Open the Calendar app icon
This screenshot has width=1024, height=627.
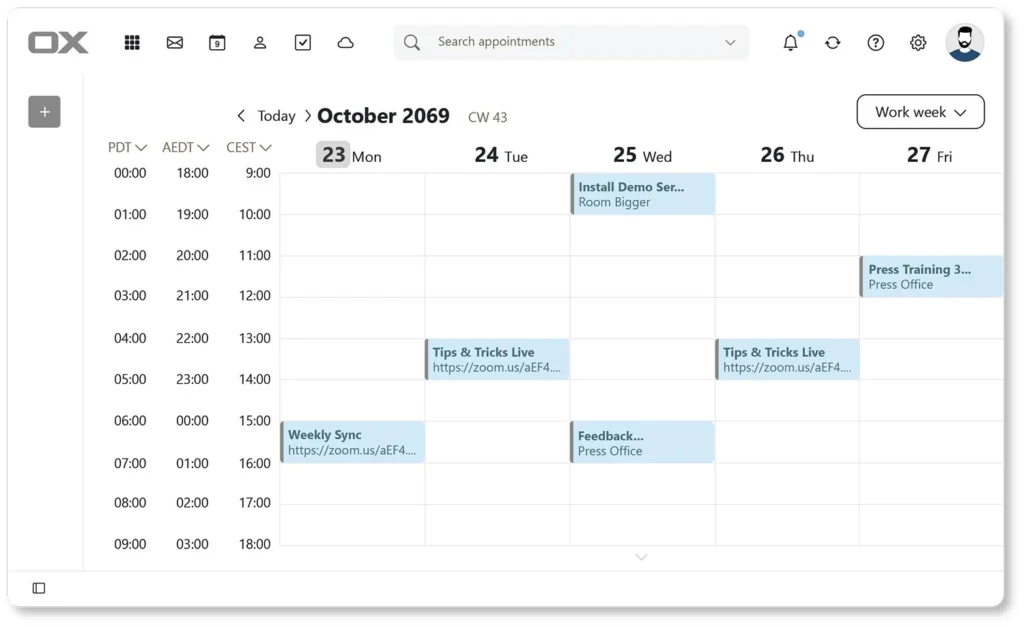(x=217, y=42)
